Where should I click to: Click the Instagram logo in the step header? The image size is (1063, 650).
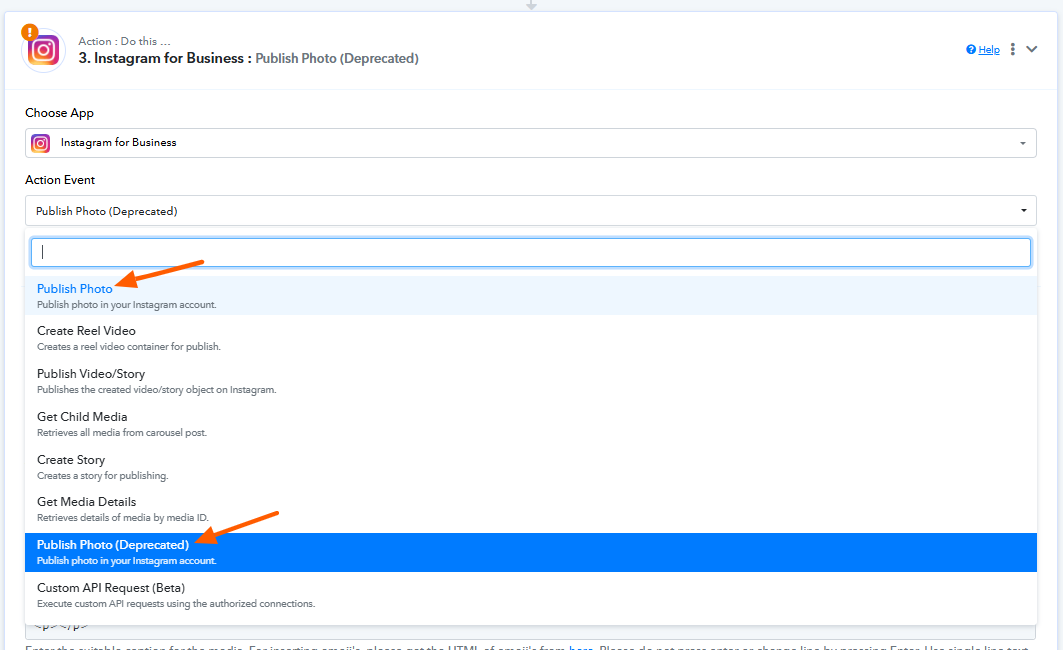tap(44, 51)
